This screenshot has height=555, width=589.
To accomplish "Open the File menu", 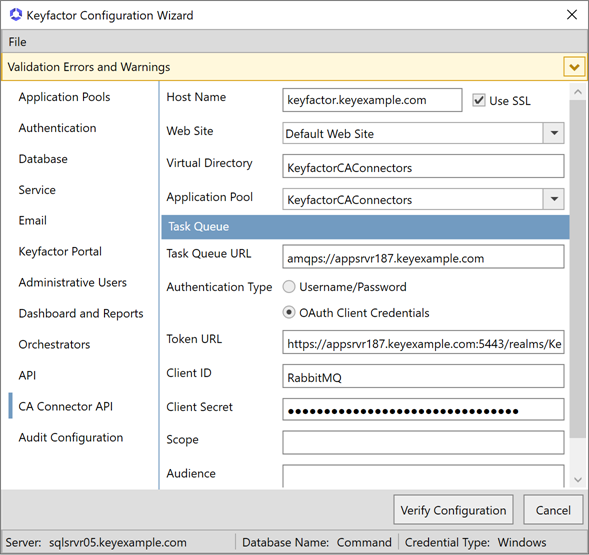I will click(x=17, y=42).
